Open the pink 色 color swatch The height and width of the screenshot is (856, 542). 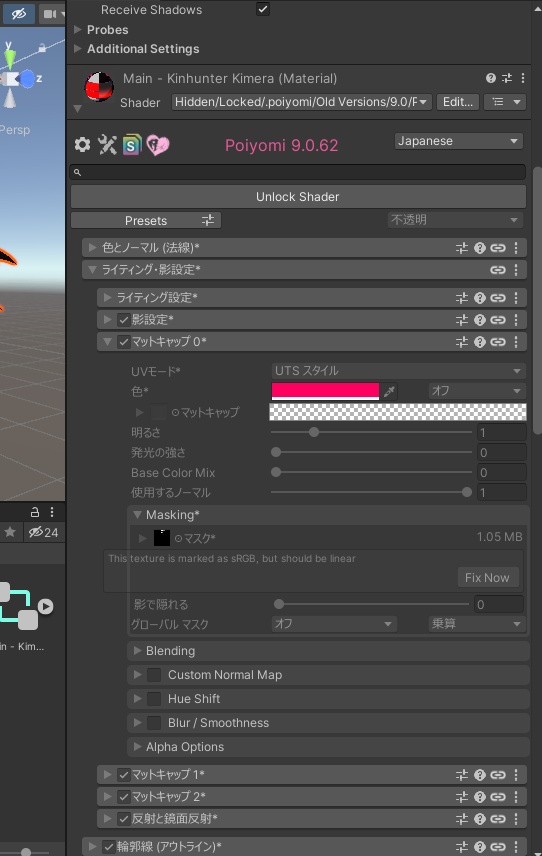click(325, 391)
